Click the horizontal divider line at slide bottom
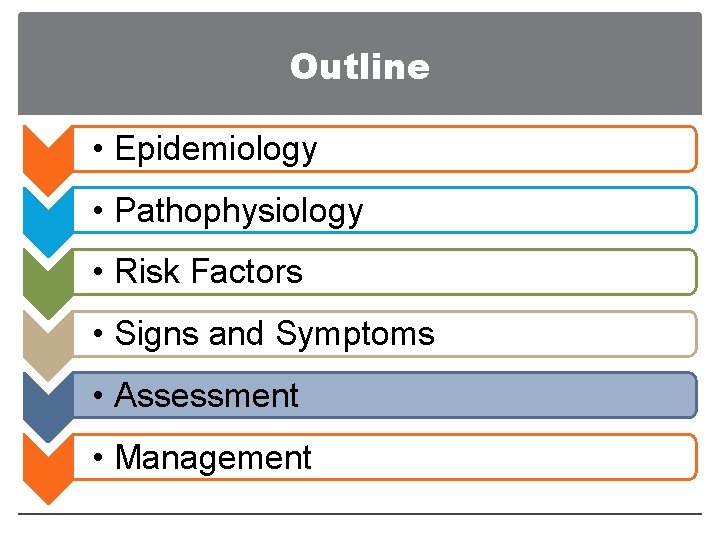This screenshot has height=540, width=720. [360, 514]
